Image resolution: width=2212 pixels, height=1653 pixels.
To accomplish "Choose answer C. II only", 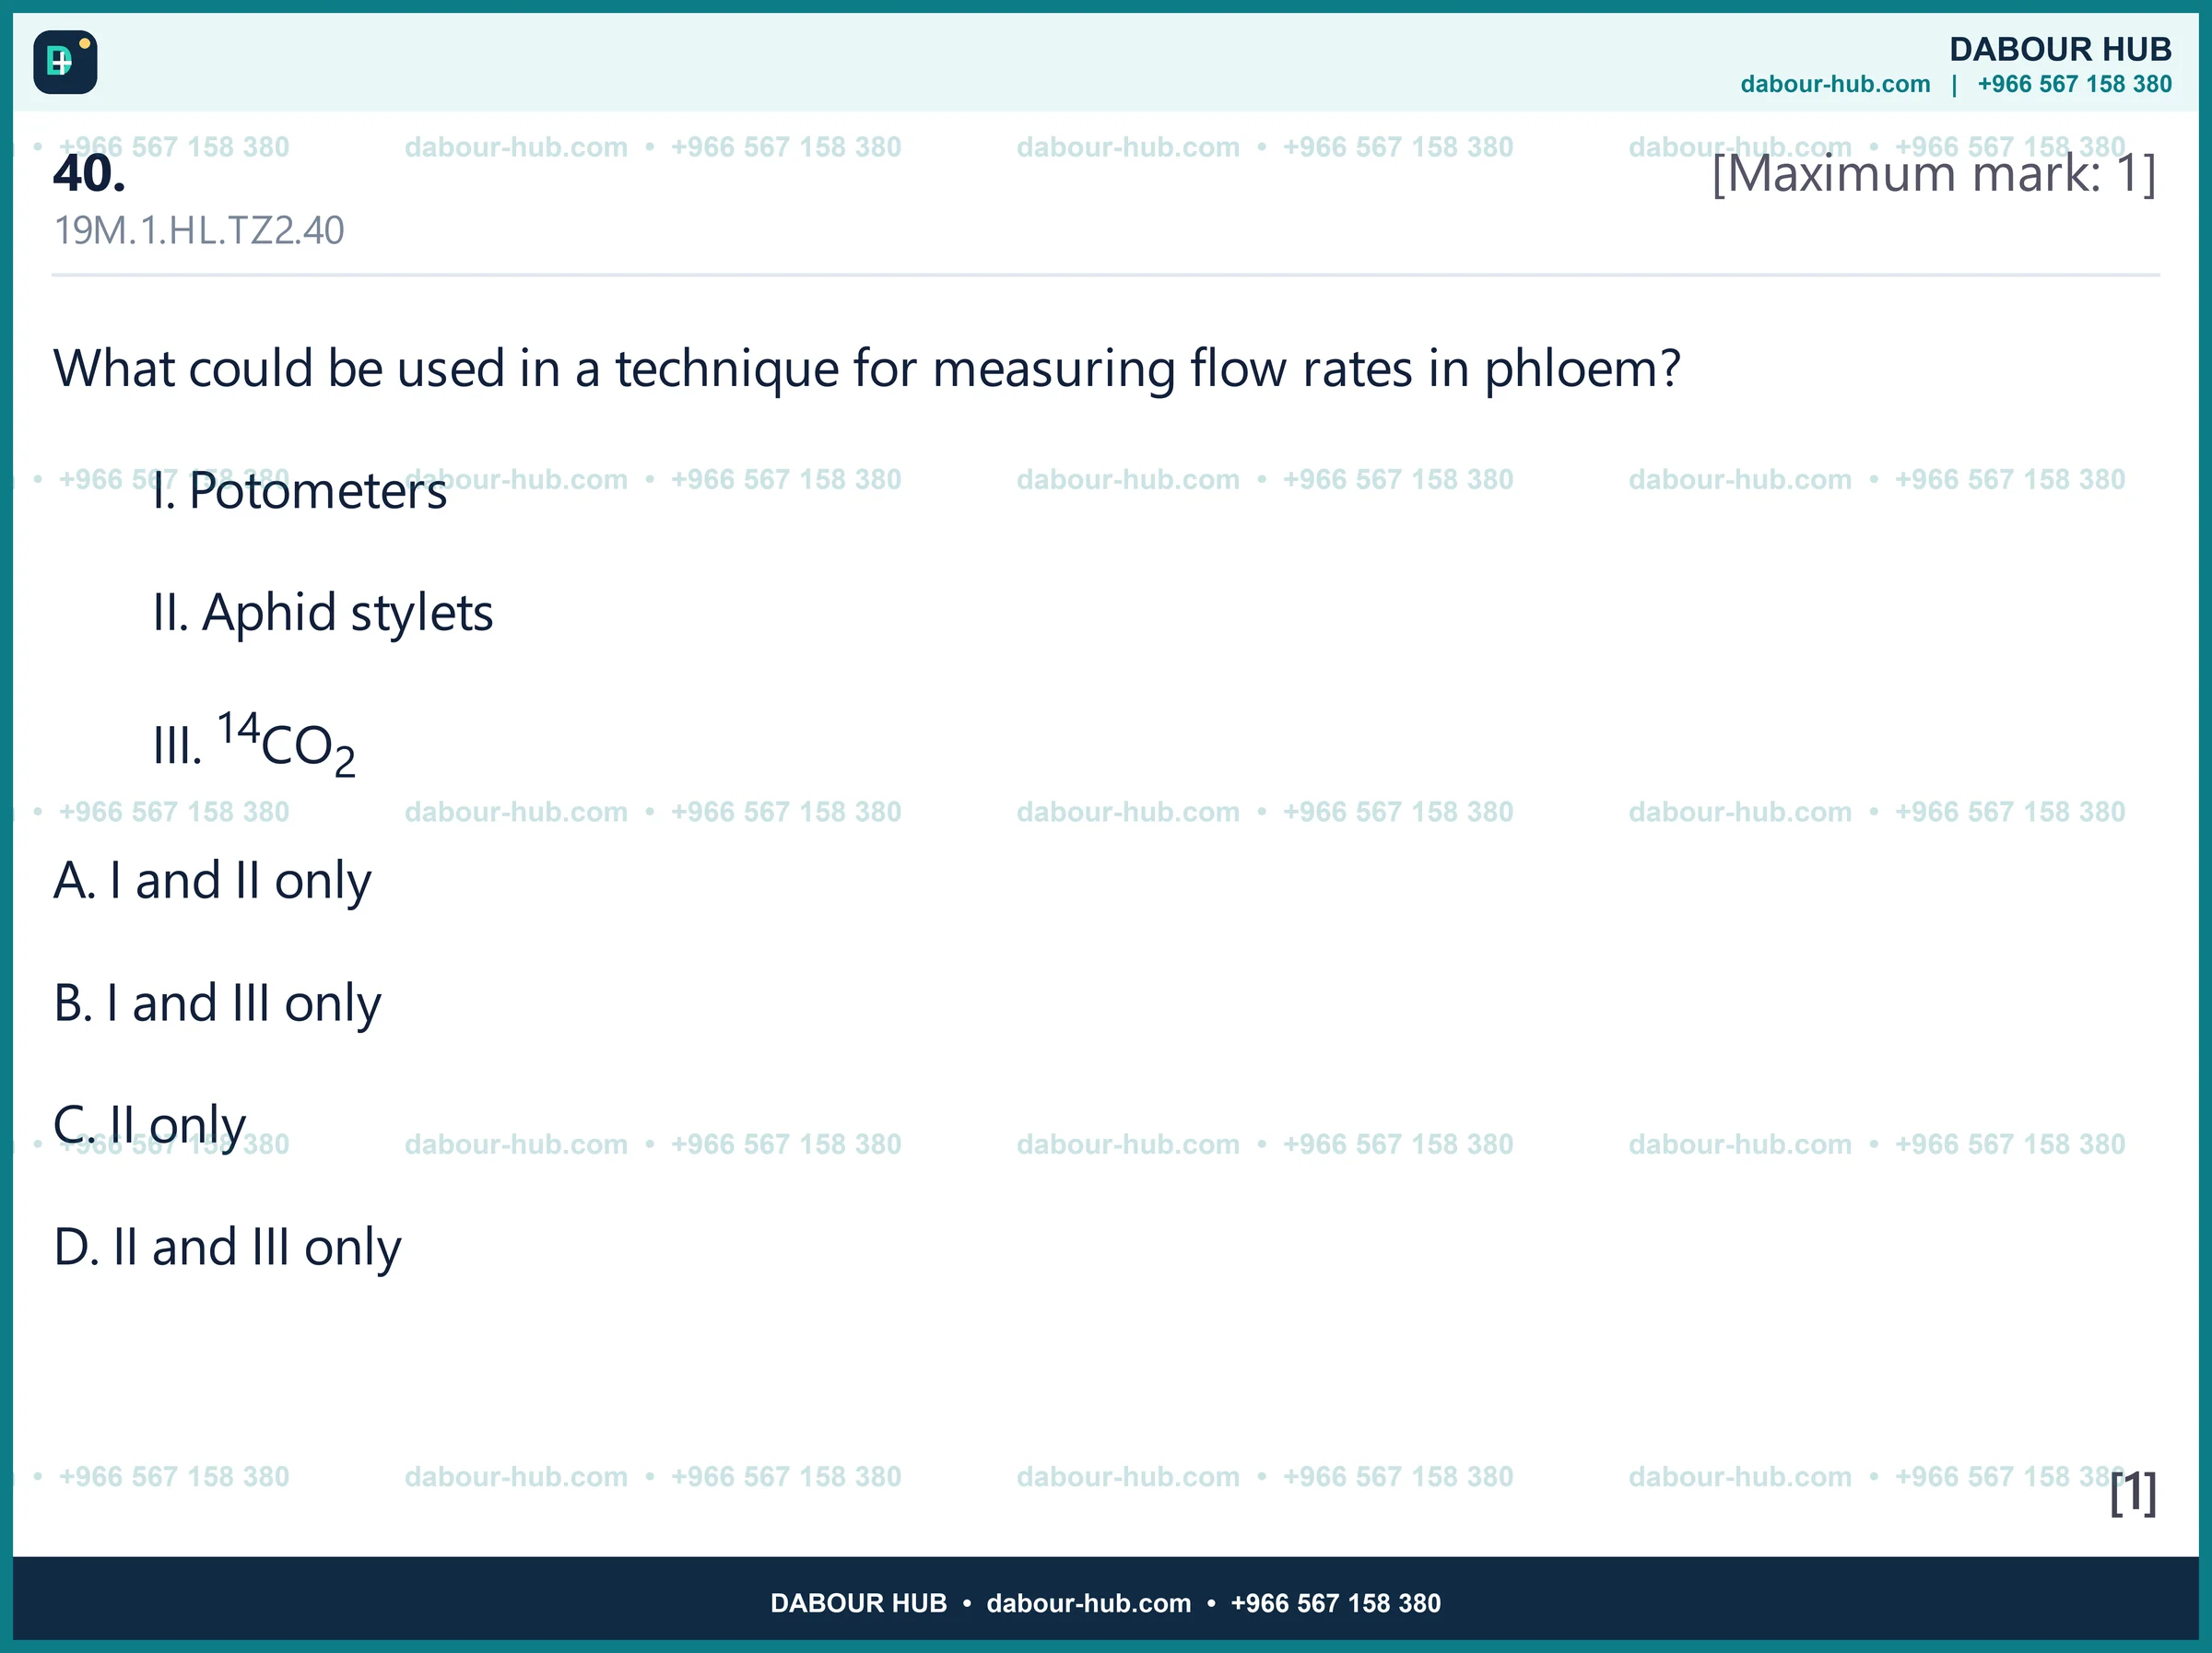I will pos(150,1125).
